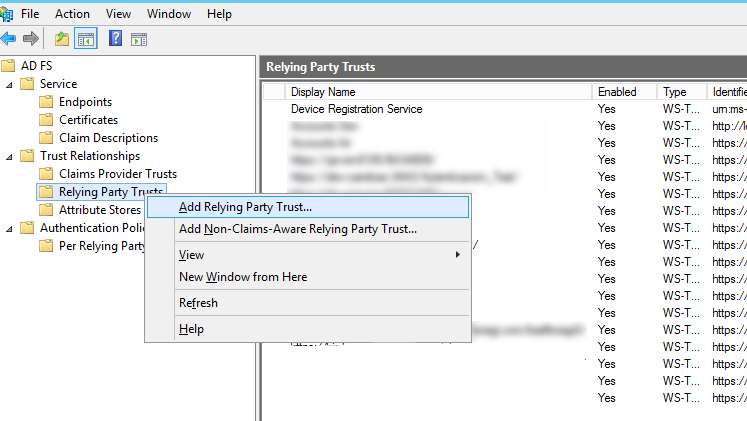The width and height of the screenshot is (747, 421).
Task: Collapse the Authentication Policies tree node
Action: (9, 229)
